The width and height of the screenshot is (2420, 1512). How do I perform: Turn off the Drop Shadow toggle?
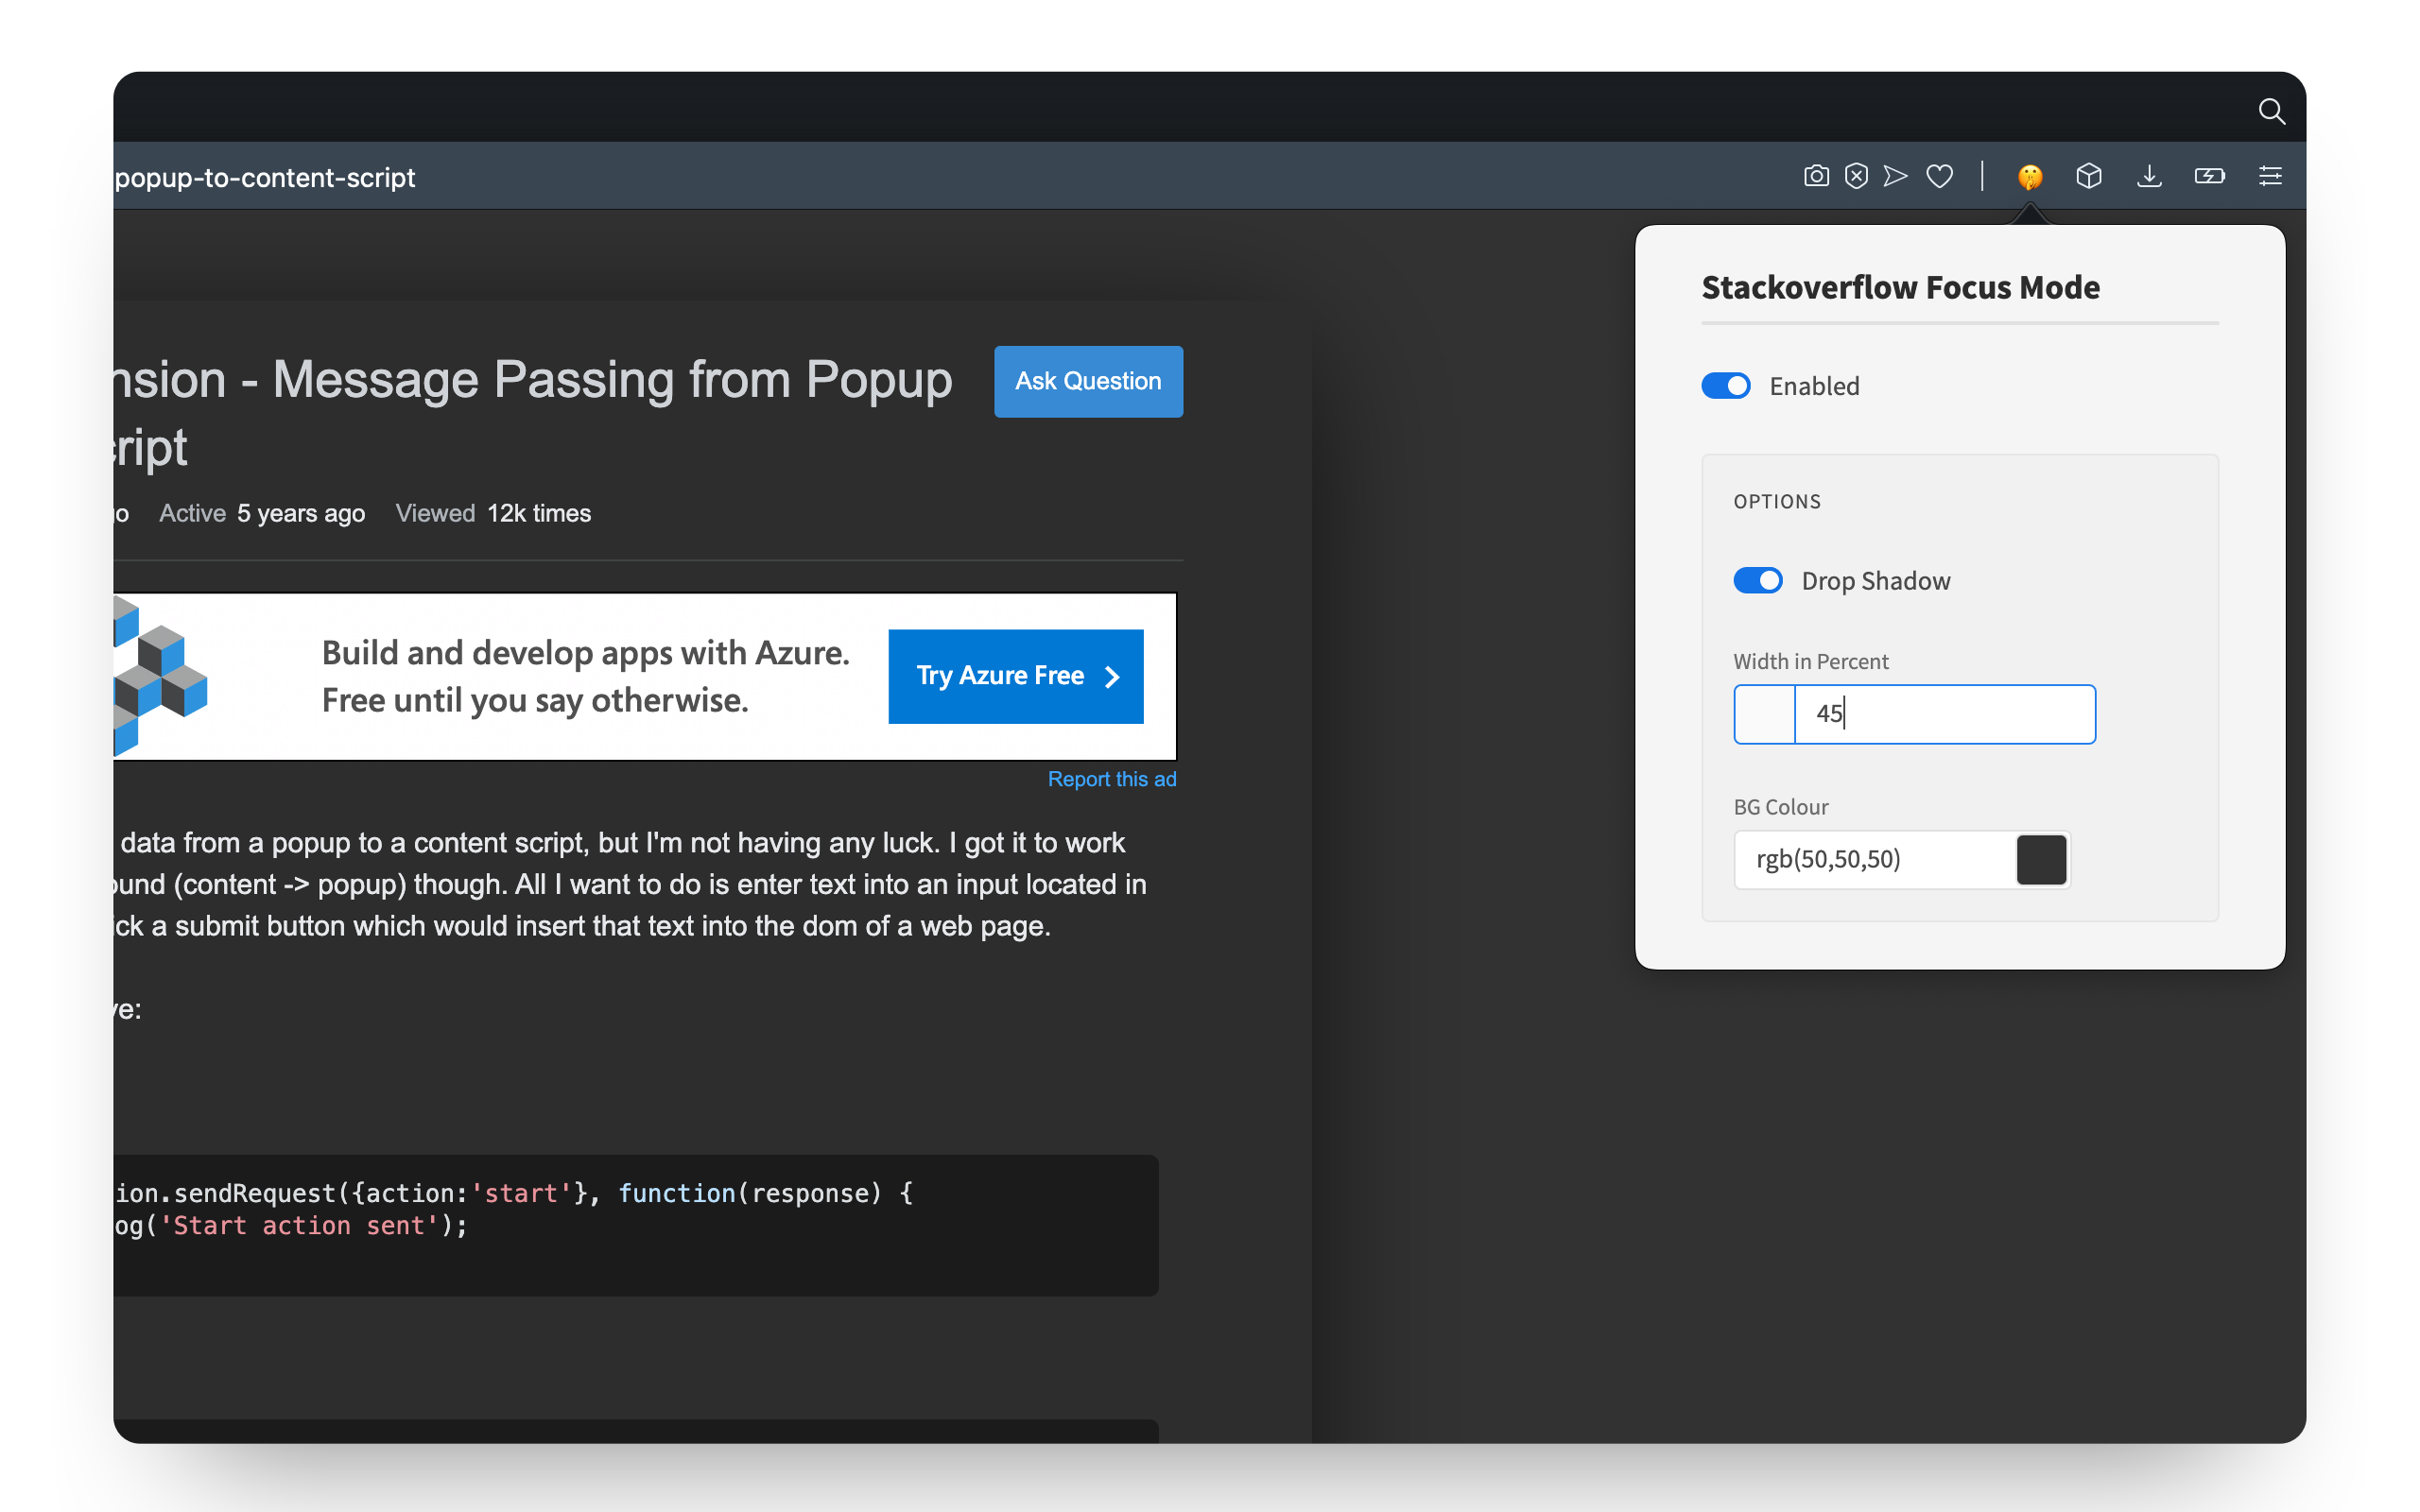tap(1757, 581)
